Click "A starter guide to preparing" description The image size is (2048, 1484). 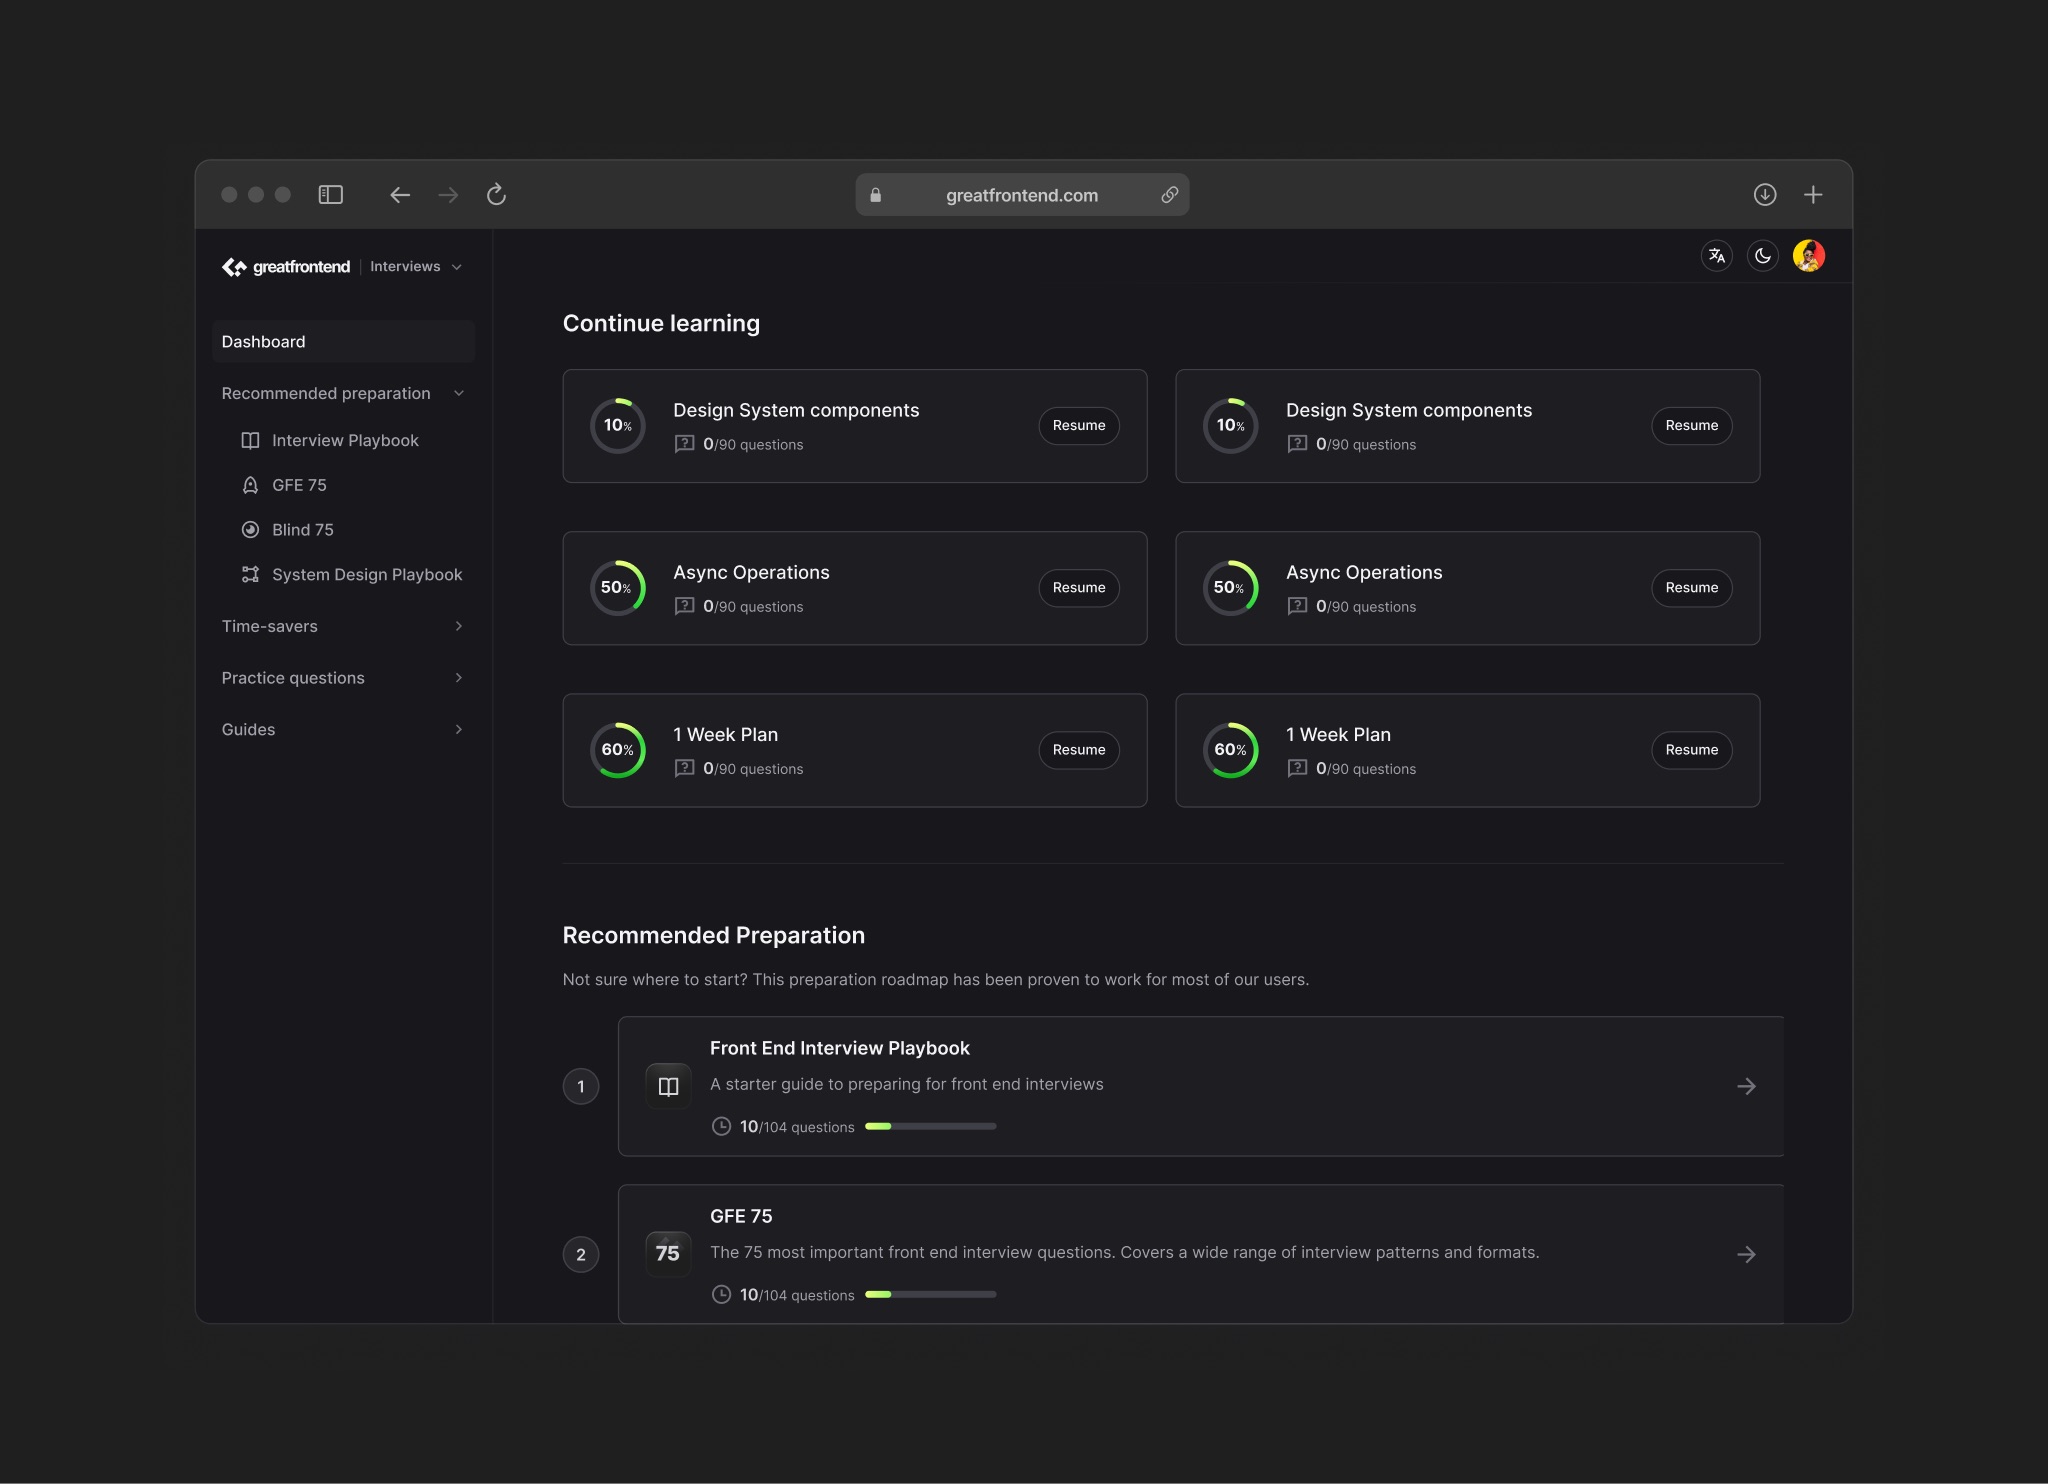[x=907, y=1084]
